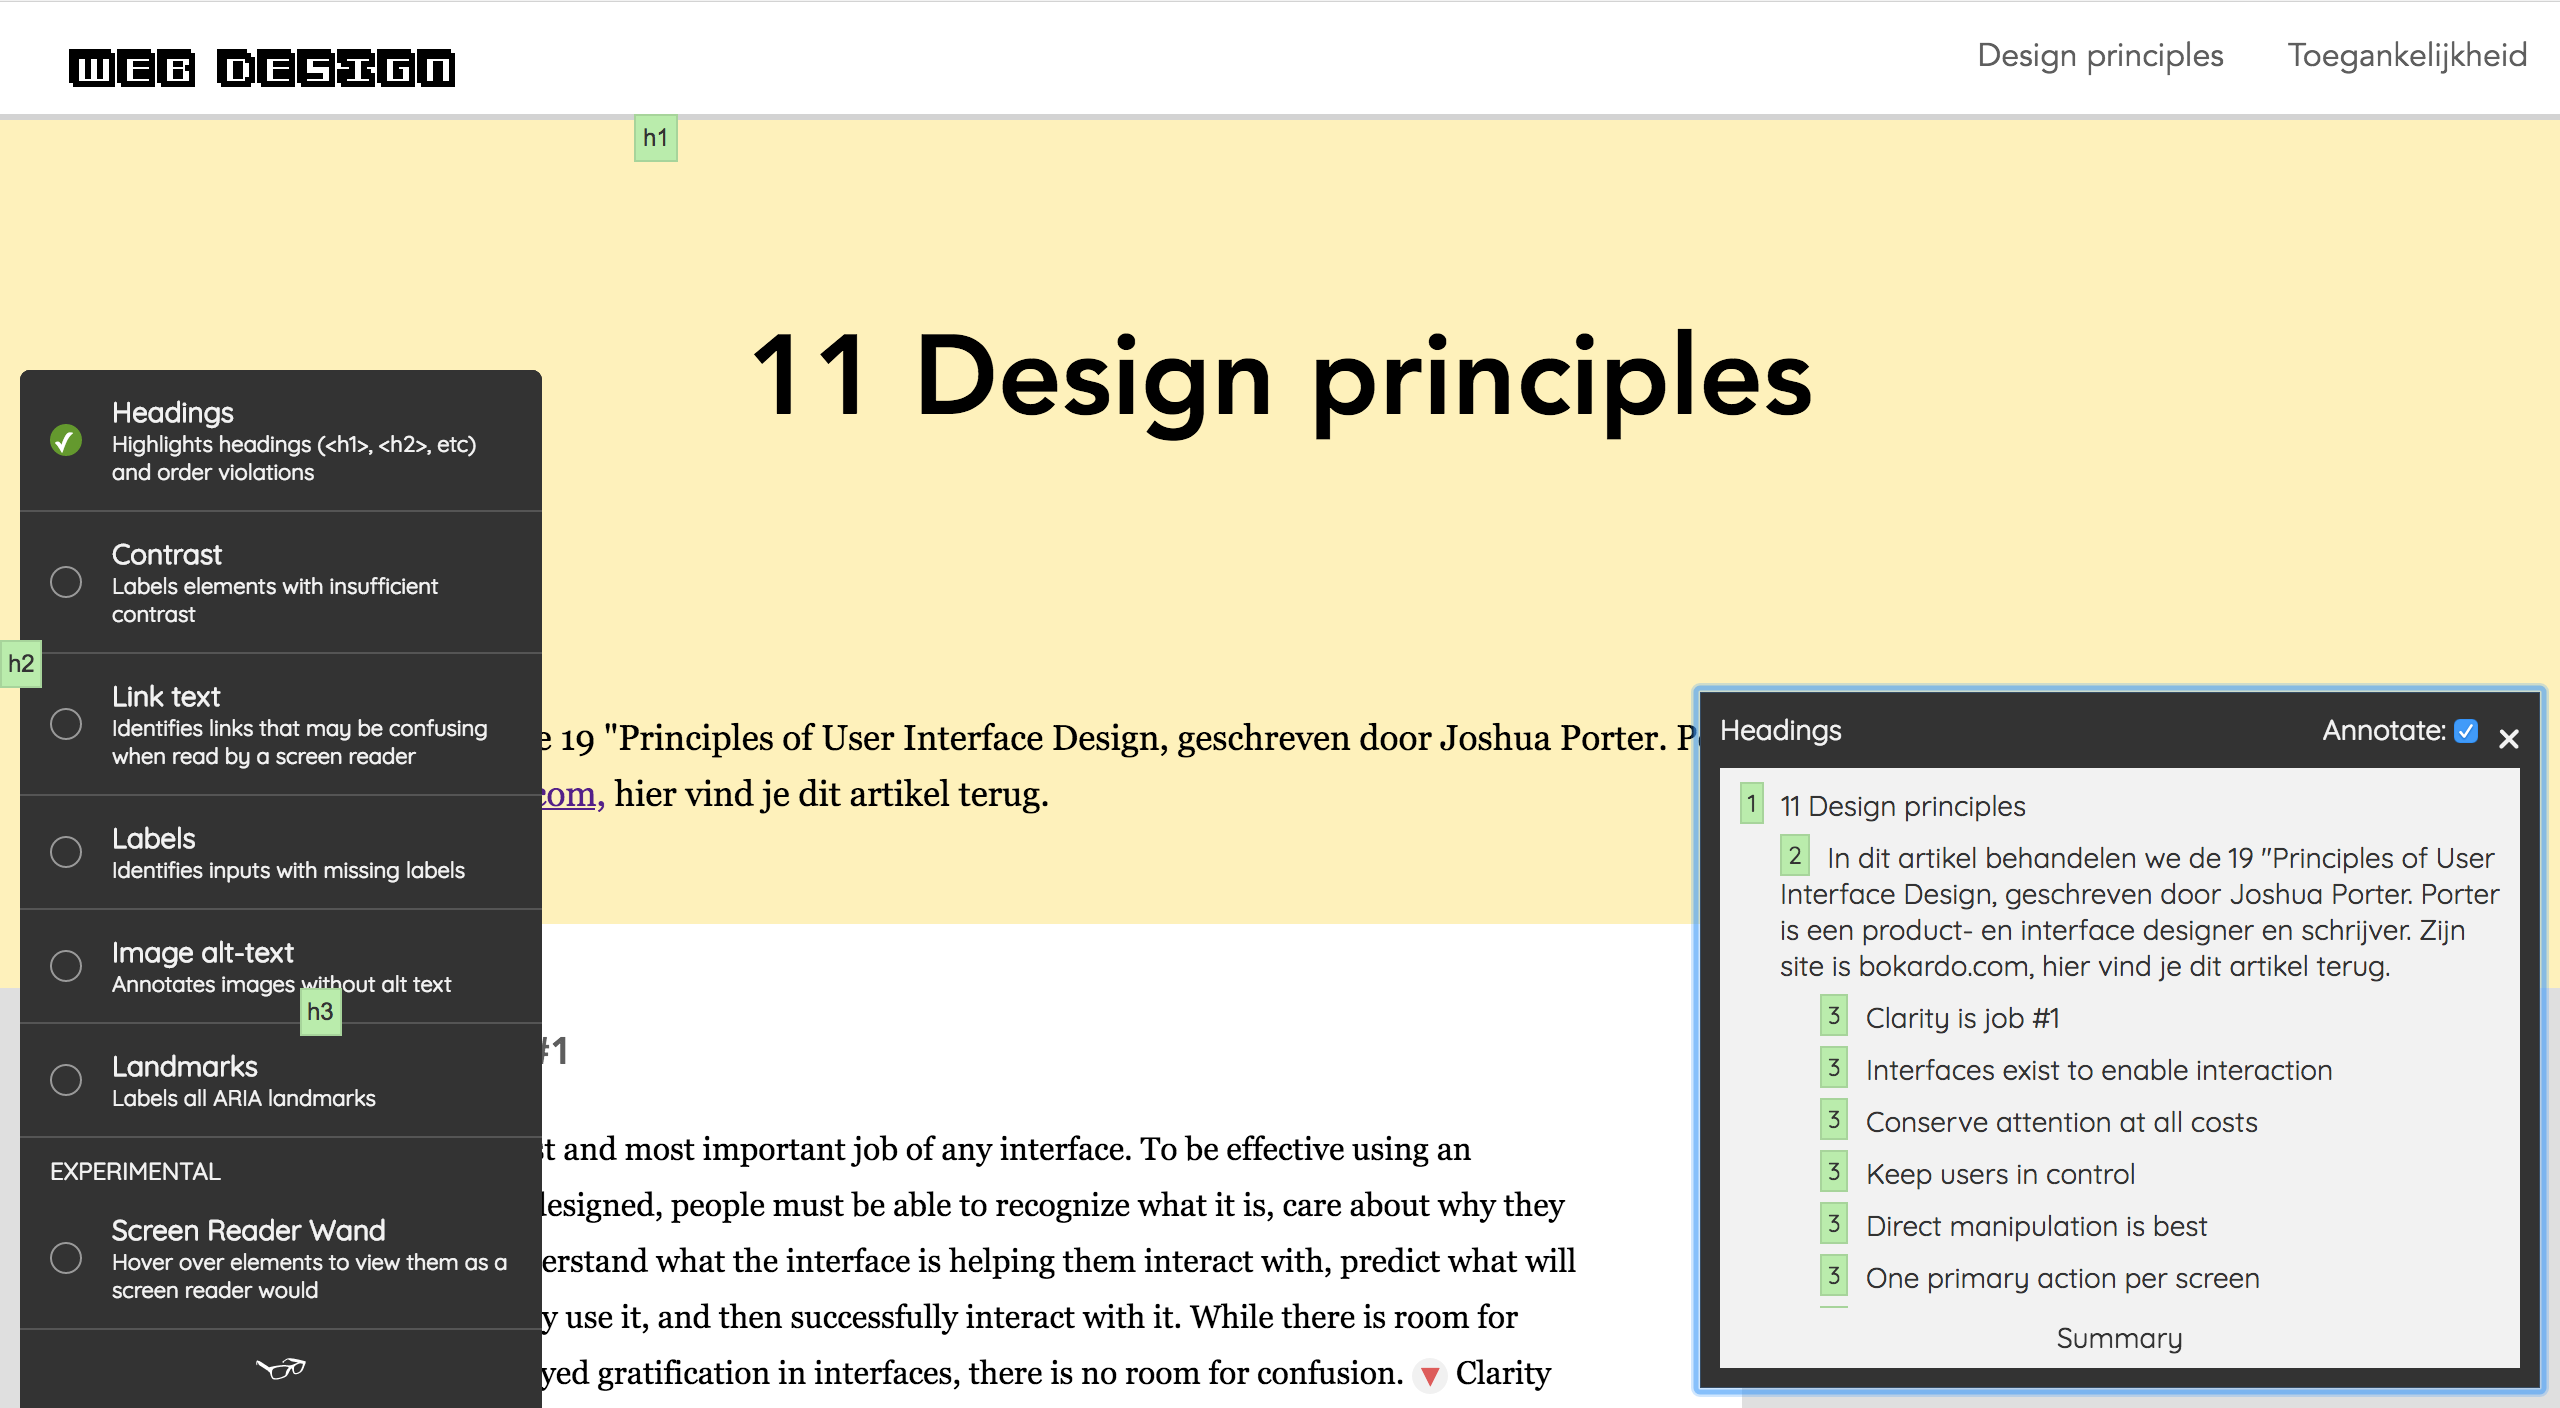Enable the Link text plugin
This screenshot has width=2560, height=1408.
pos(66,724)
